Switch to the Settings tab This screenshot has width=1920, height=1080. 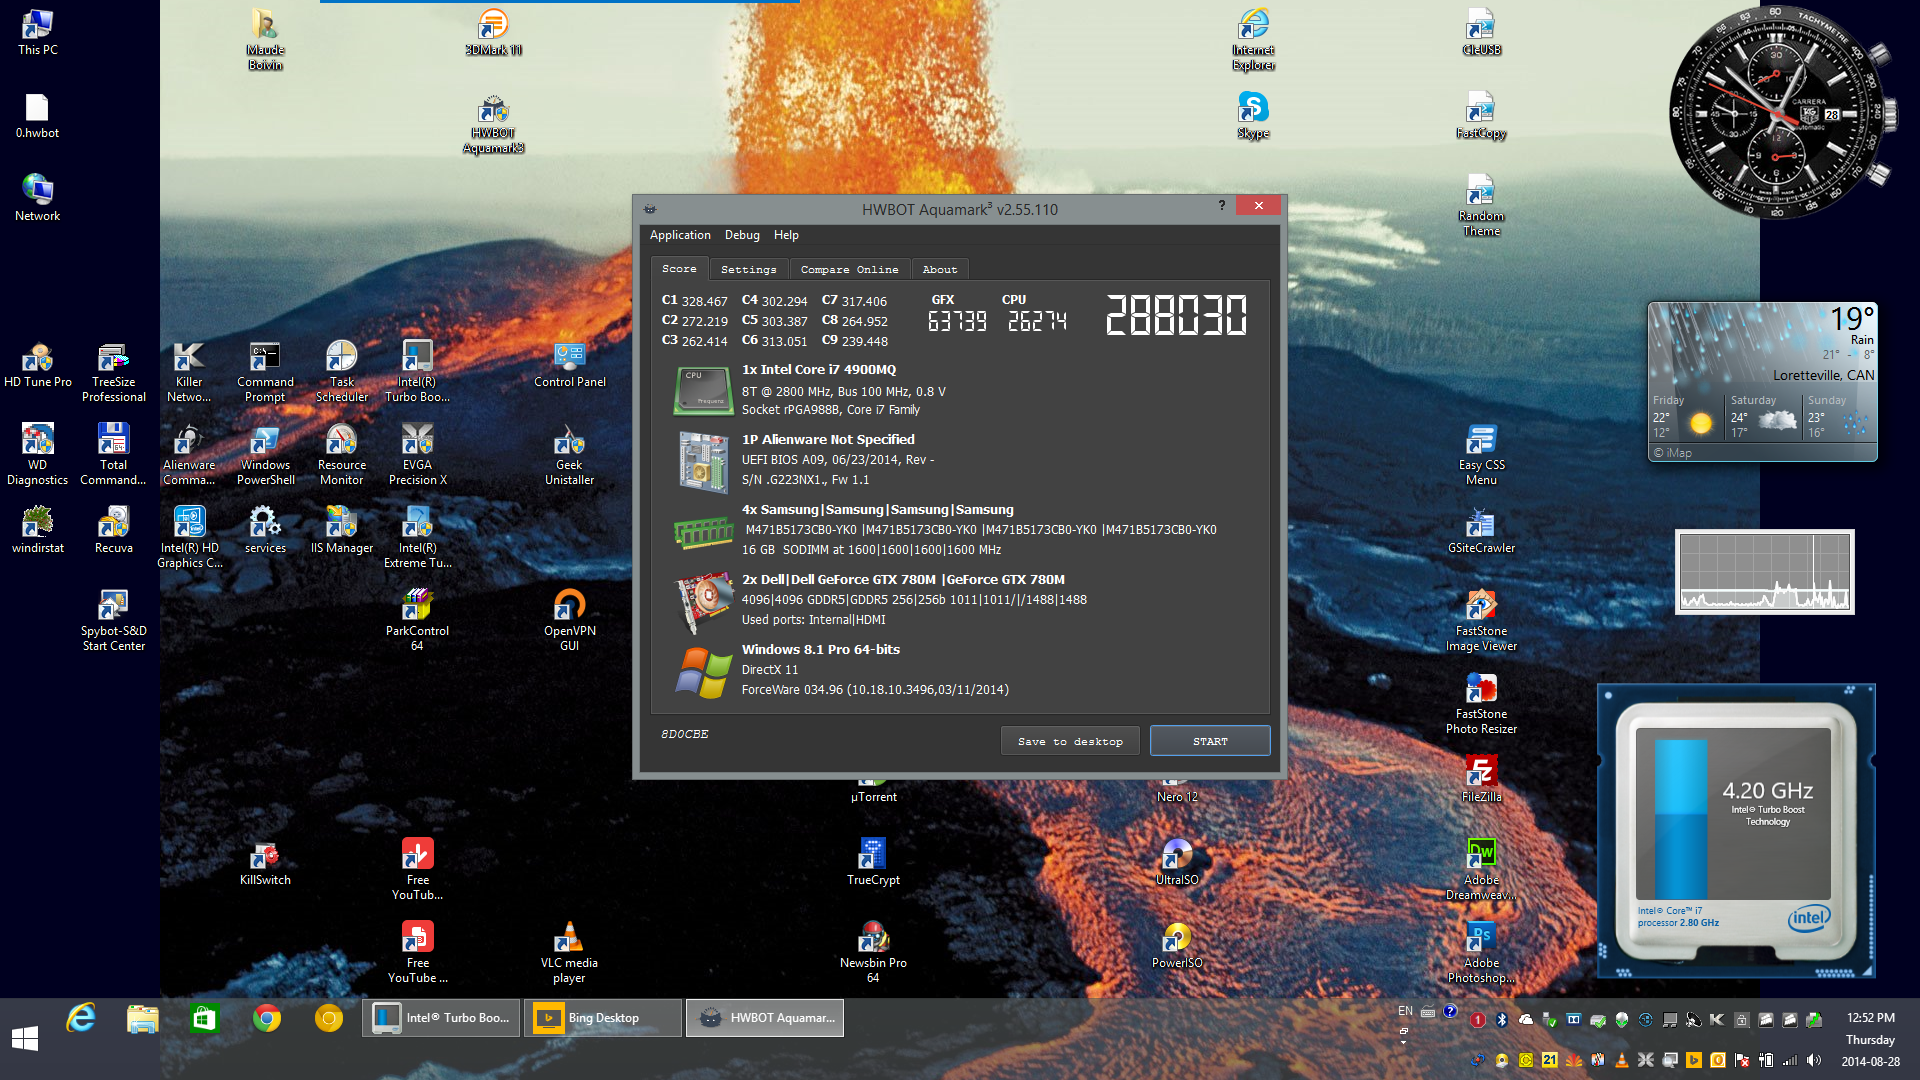pyautogui.click(x=748, y=269)
